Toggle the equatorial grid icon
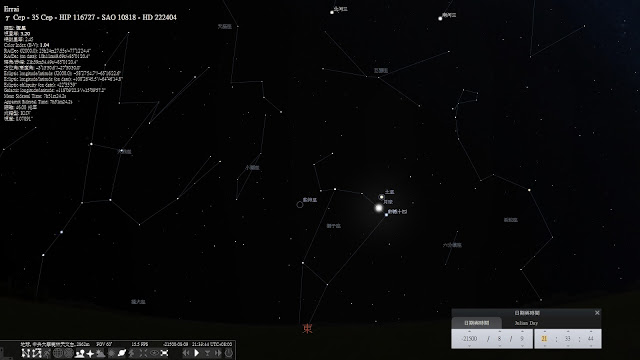The height and width of the screenshot is (360, 640). pyautogui.click(x=58, y=353)
